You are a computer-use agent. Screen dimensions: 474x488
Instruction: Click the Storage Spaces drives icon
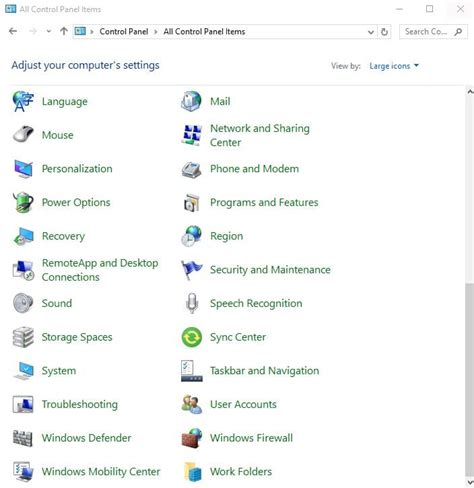[23, 337]
